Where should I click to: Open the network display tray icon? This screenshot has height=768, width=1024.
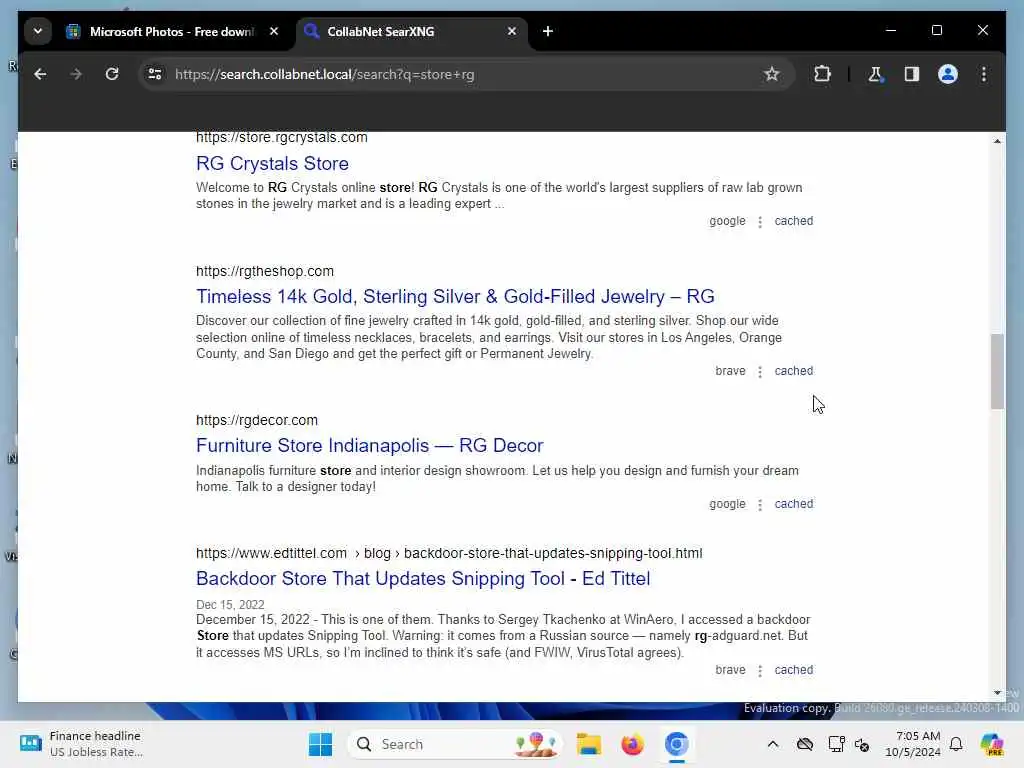pos(836,744)
